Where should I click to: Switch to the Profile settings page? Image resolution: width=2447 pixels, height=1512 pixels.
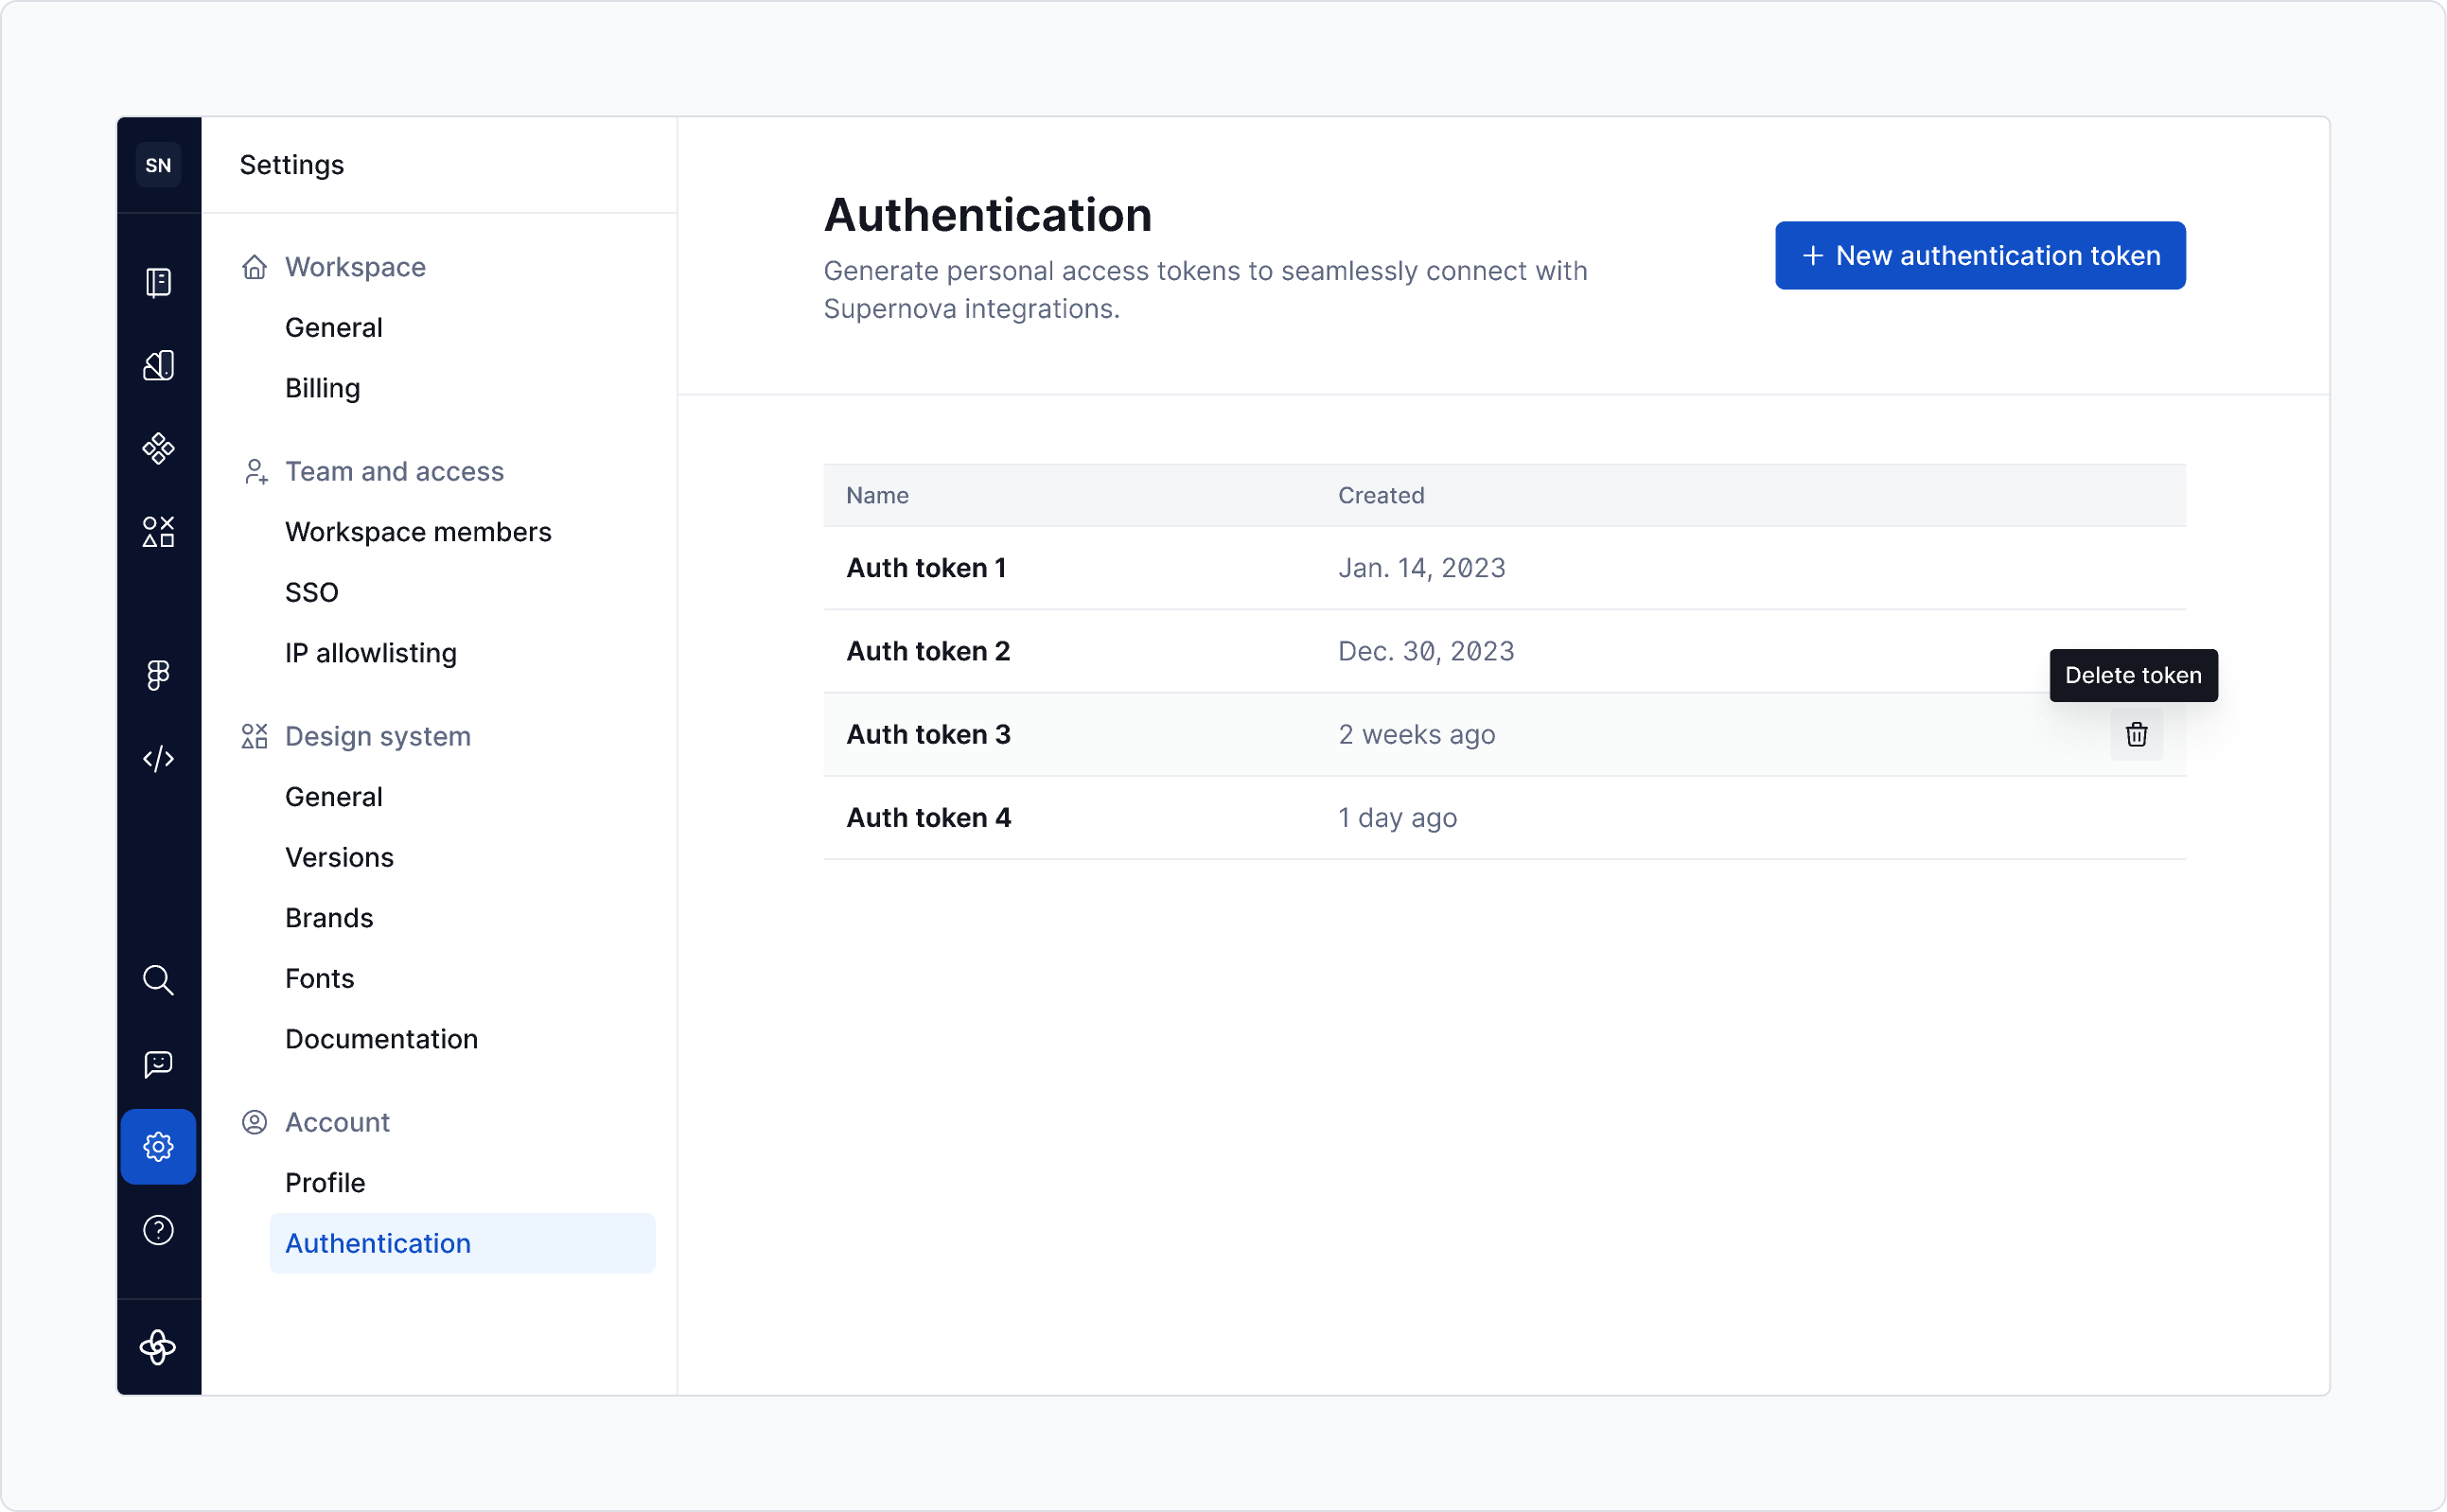tap(325, 1182)
